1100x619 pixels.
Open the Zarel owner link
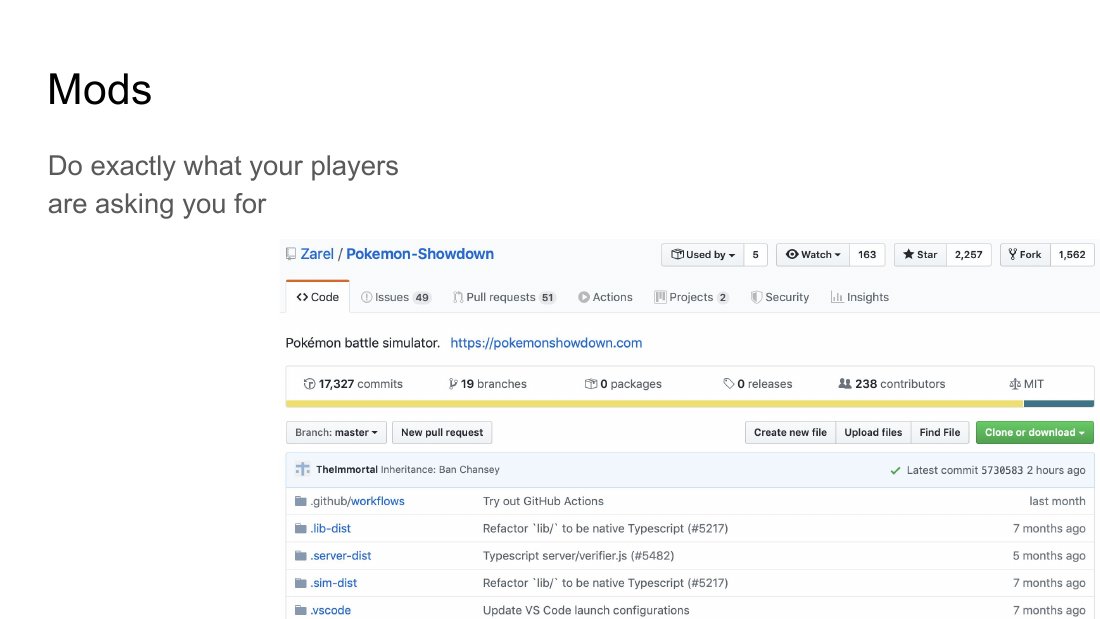tap(317, 254)
